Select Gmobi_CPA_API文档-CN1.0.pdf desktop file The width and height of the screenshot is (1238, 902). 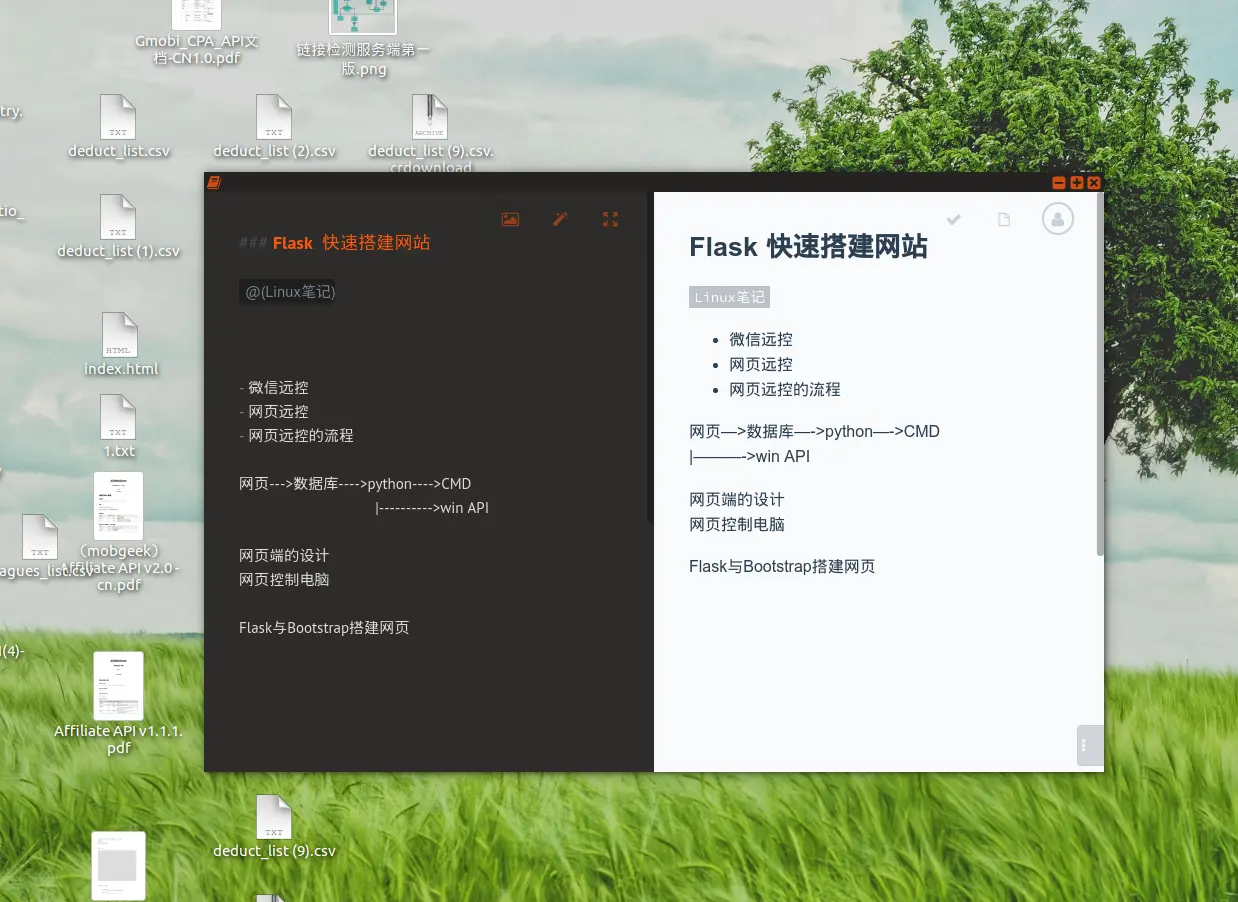(x=197, y=33)
